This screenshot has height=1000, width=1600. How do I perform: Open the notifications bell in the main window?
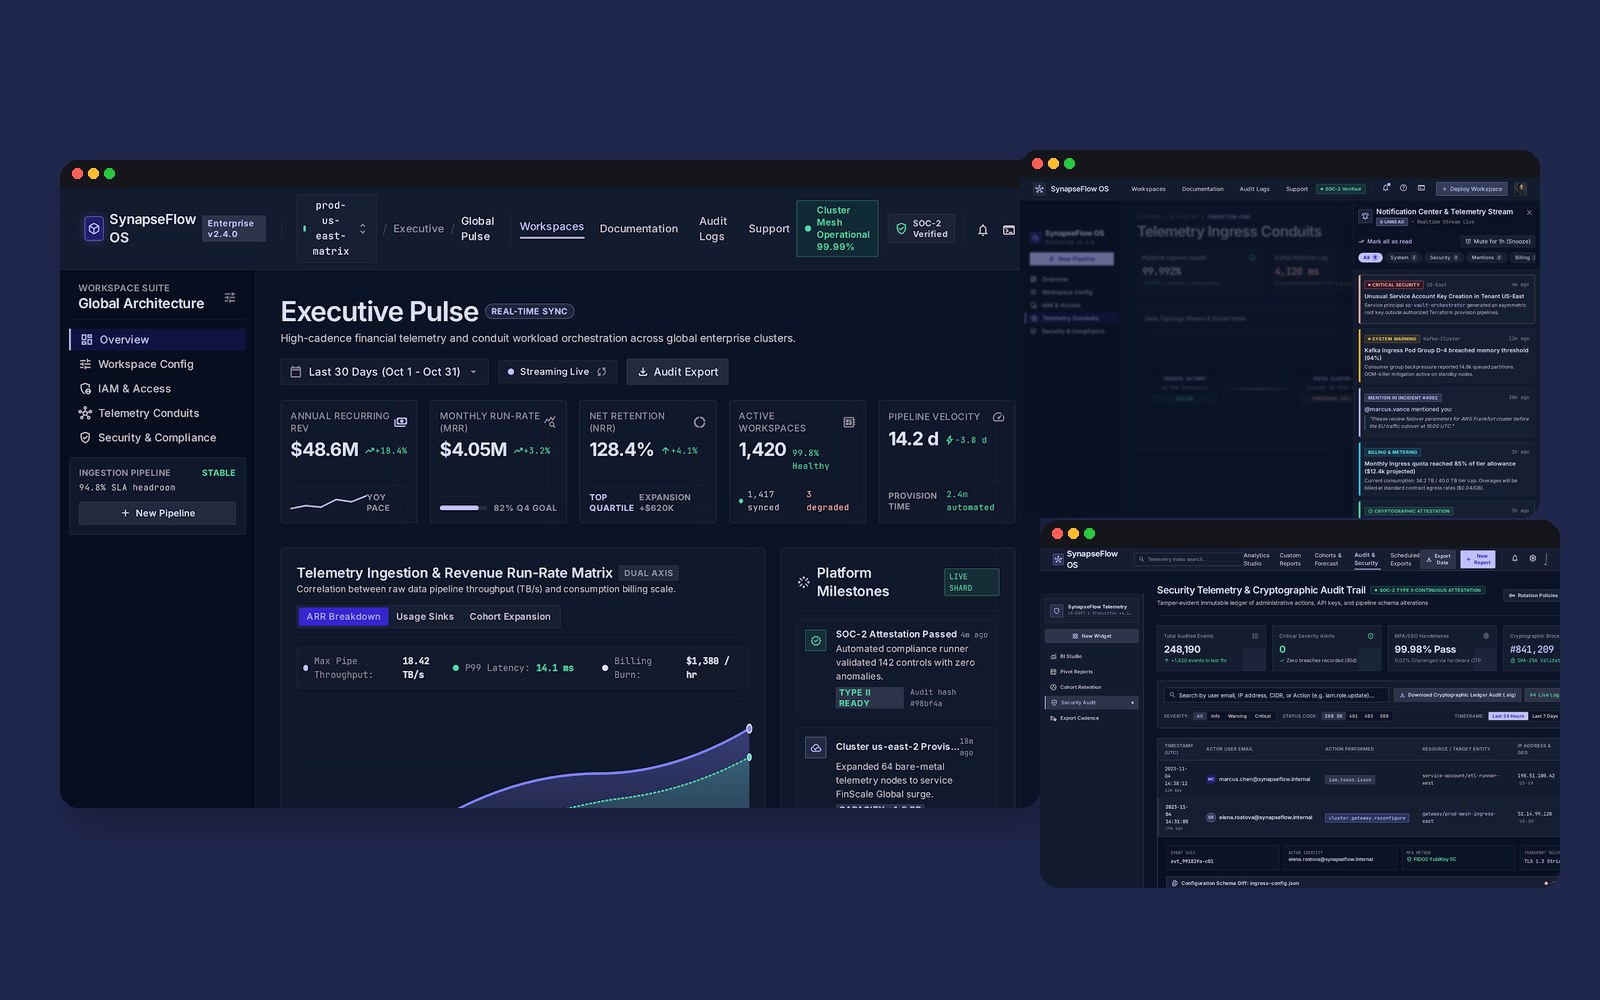tap(982, 230)
